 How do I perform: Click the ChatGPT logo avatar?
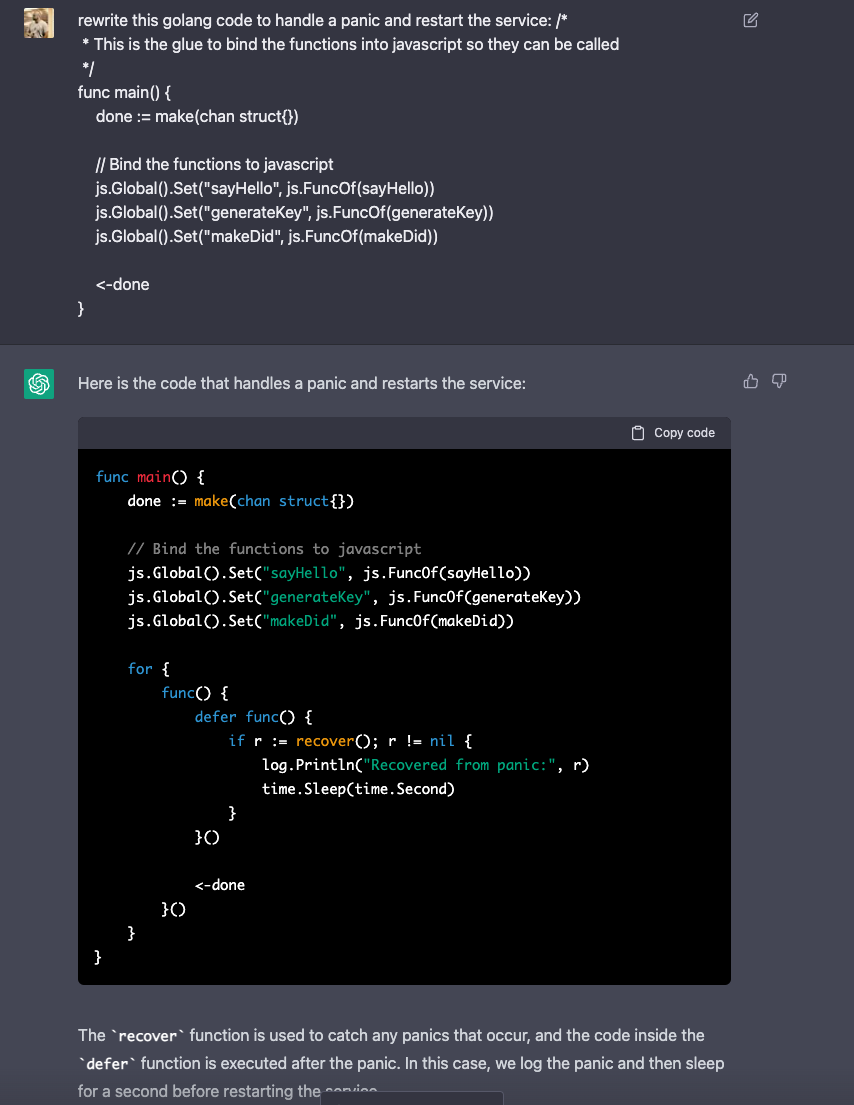pos(39,383)
